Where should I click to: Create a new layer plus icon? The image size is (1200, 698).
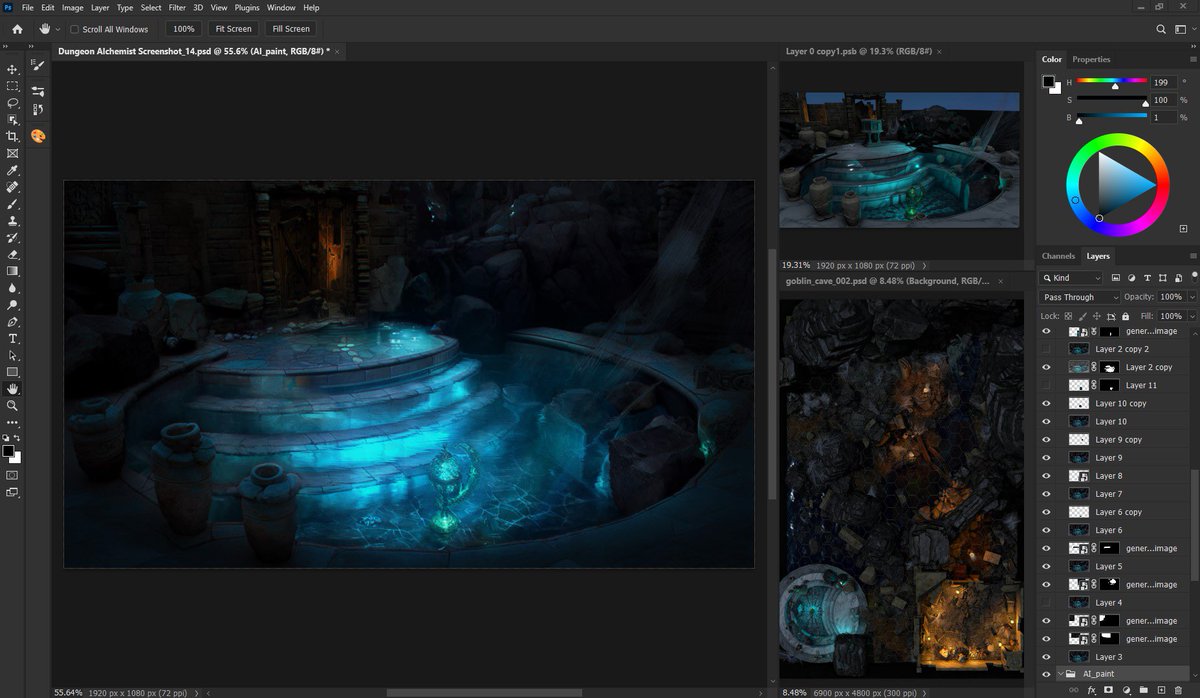[x=1161, y=690]
